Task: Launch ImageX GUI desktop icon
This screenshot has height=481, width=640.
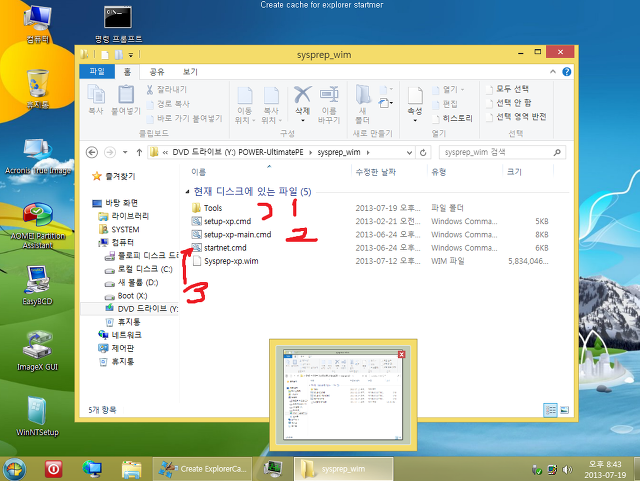Action: (38, 350)
